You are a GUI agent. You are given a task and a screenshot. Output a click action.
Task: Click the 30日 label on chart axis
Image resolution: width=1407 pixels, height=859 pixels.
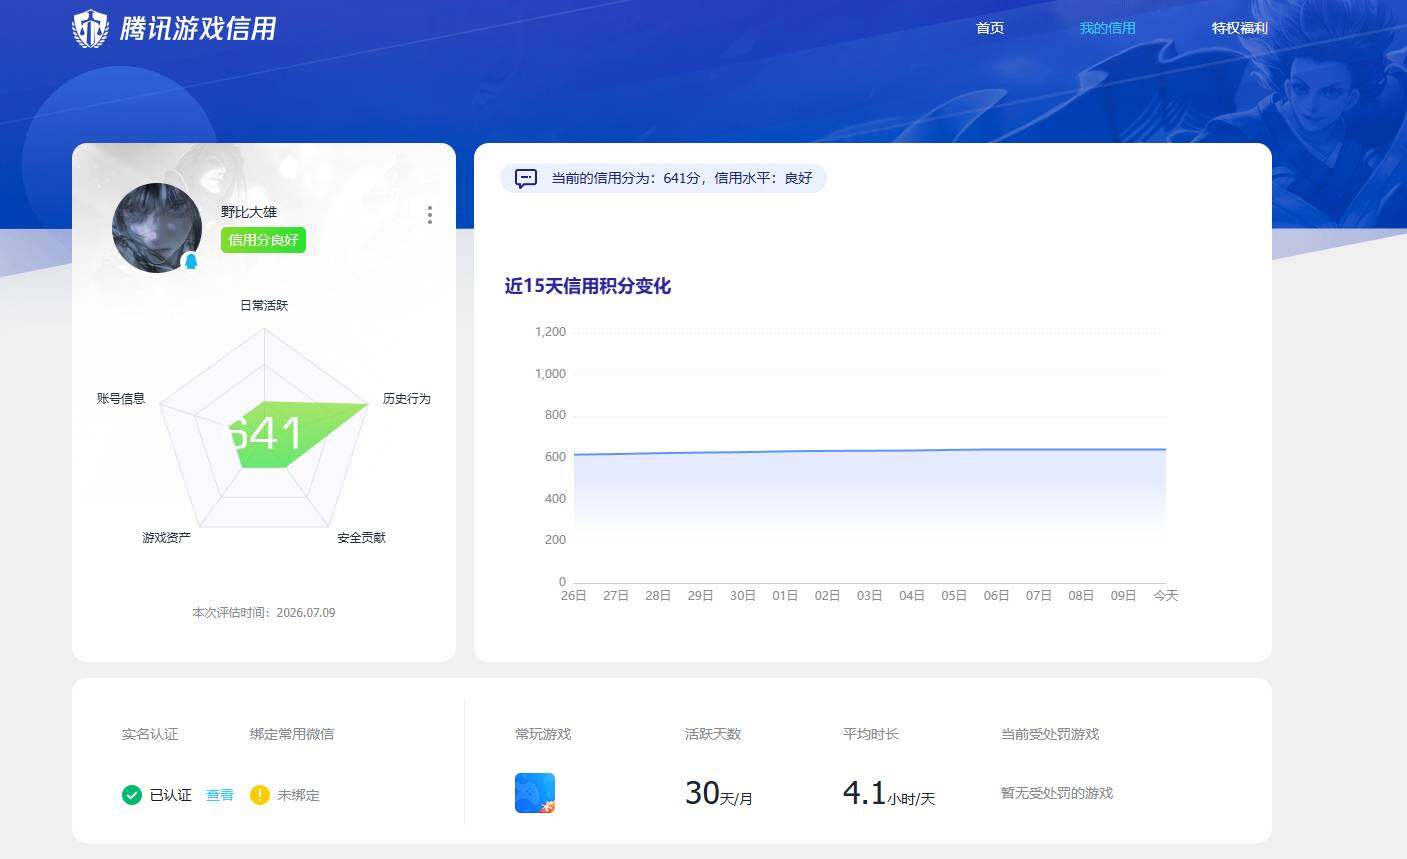743,595
